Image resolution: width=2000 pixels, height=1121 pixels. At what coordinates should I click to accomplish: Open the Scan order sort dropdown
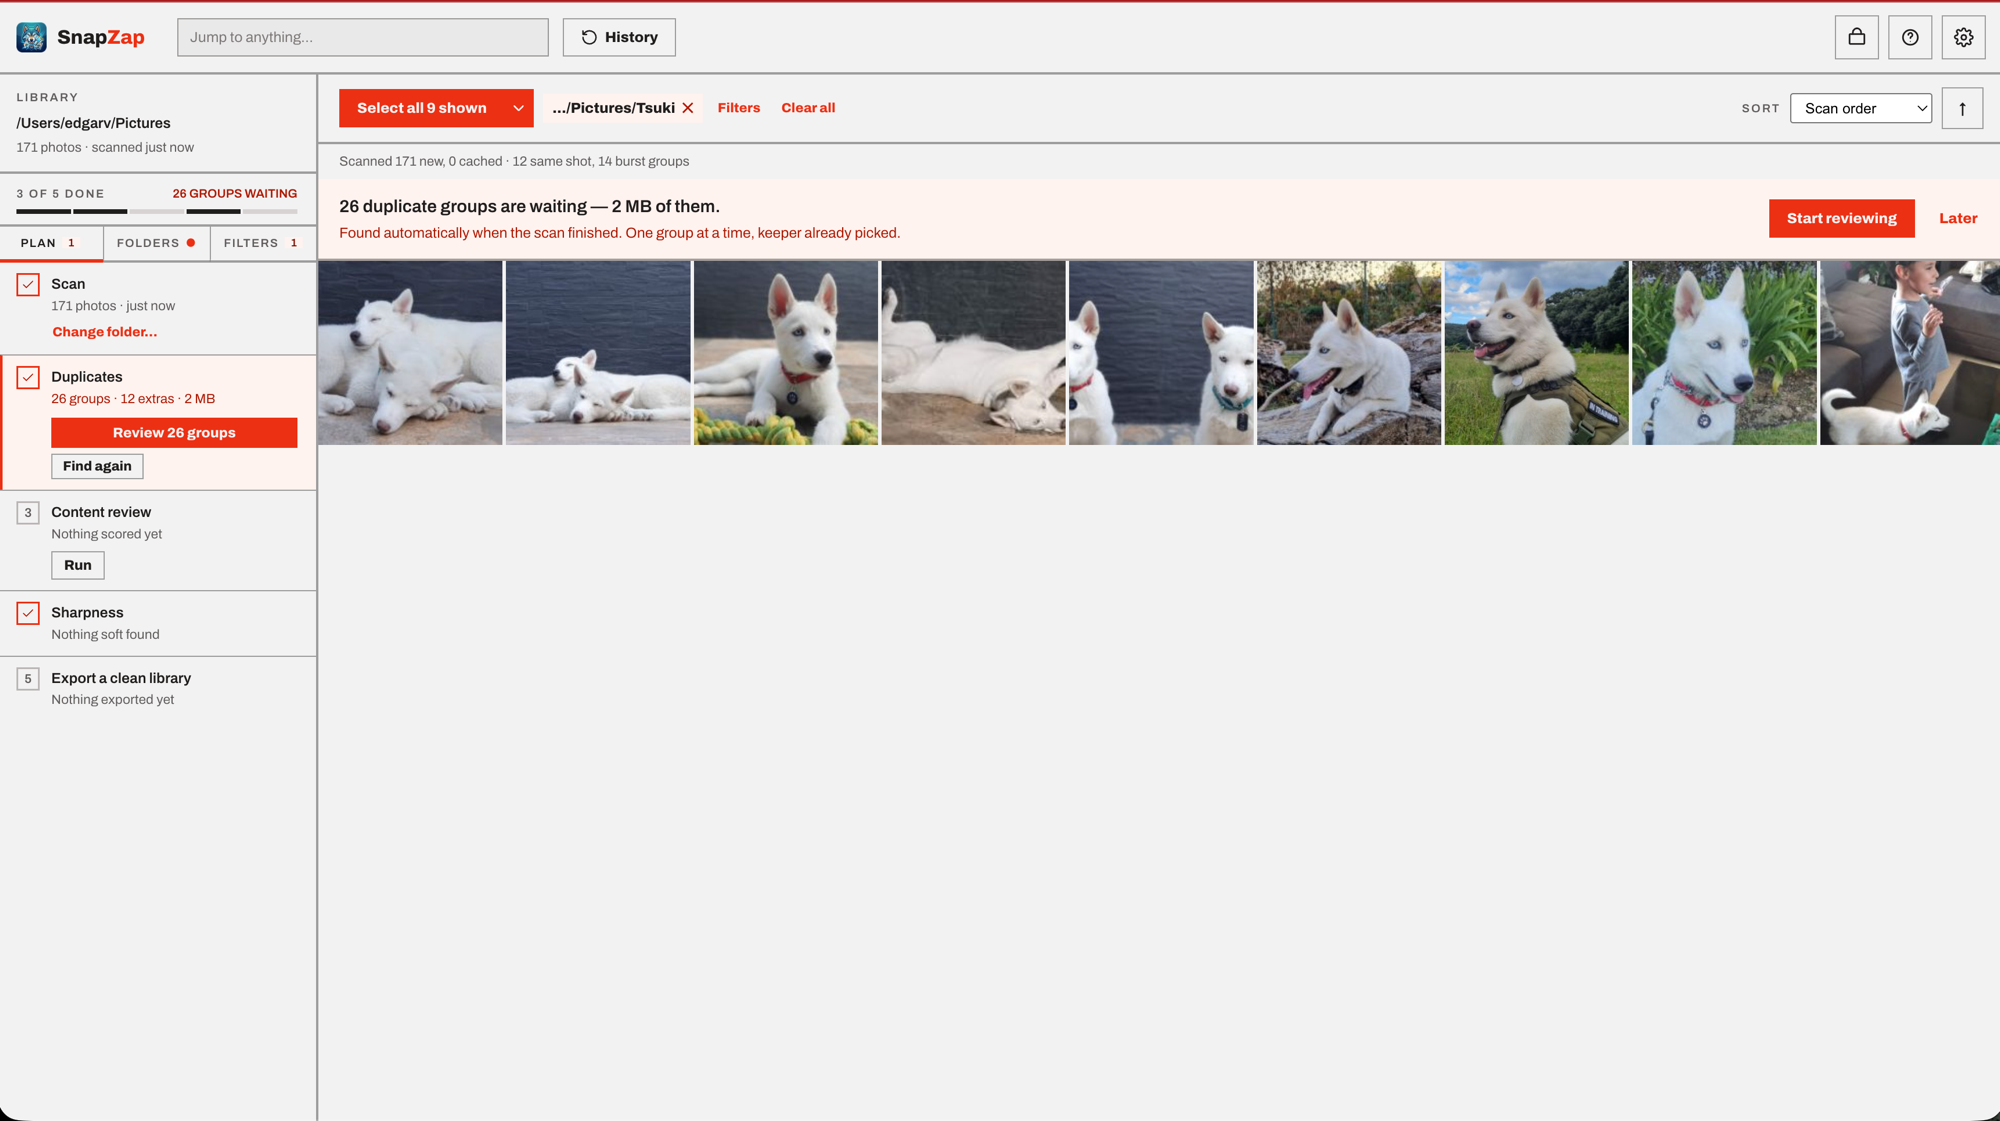click(1861, 108)
